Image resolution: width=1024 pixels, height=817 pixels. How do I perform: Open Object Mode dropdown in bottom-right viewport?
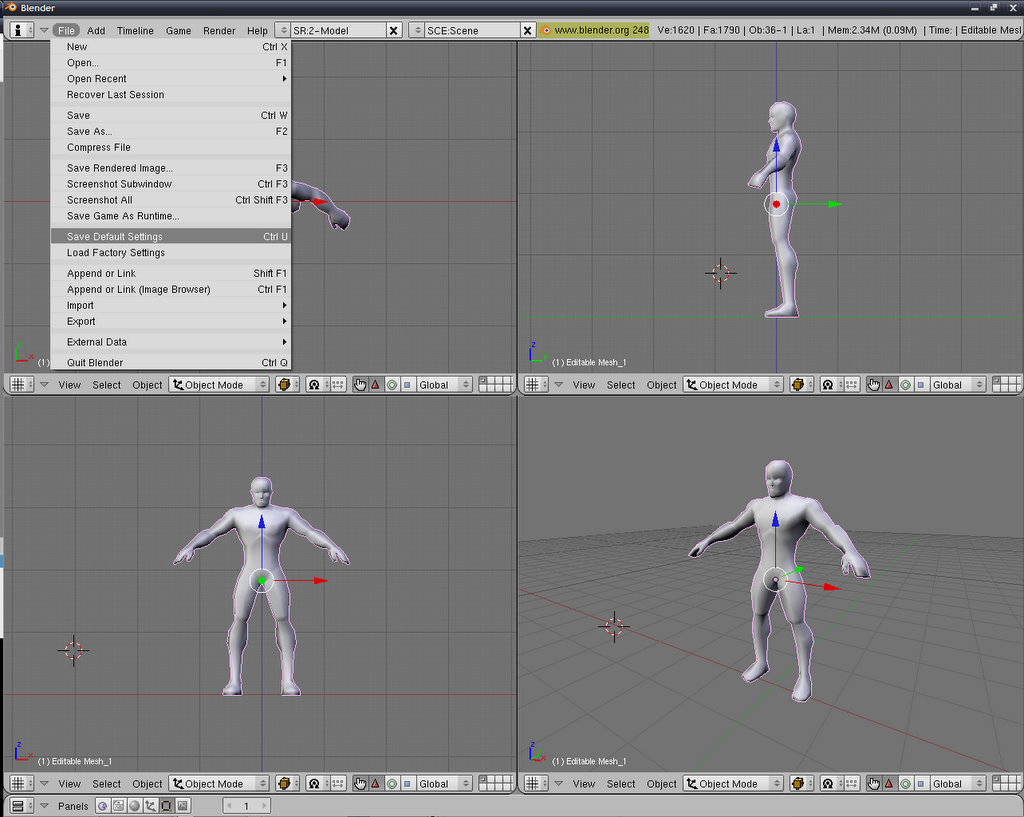click(735, 784)
